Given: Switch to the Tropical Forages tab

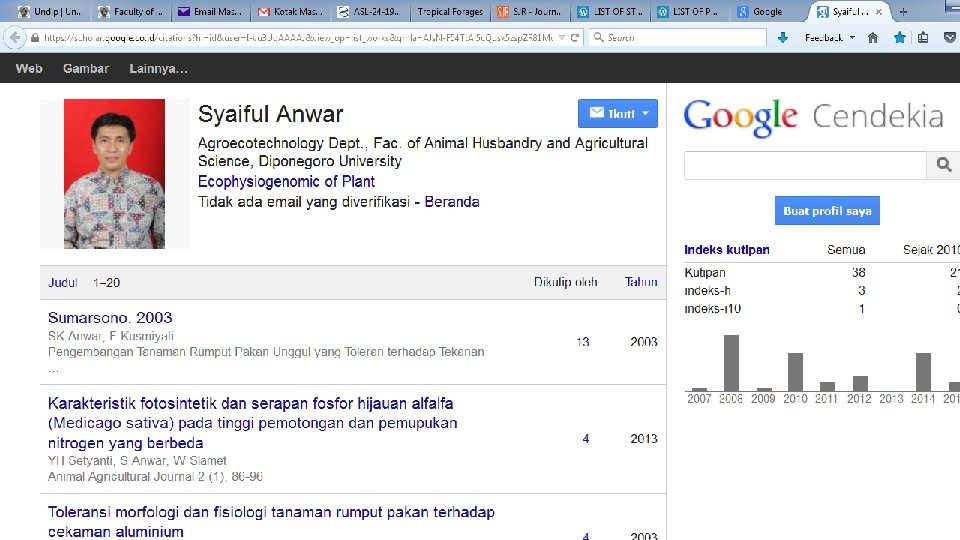Looking at the screenshot, I should click(x=450, y=12).
